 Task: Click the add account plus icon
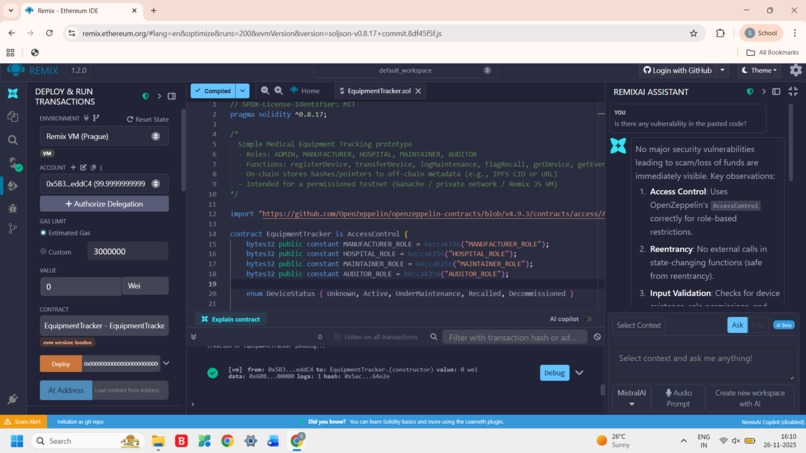(x=73, y=167)
